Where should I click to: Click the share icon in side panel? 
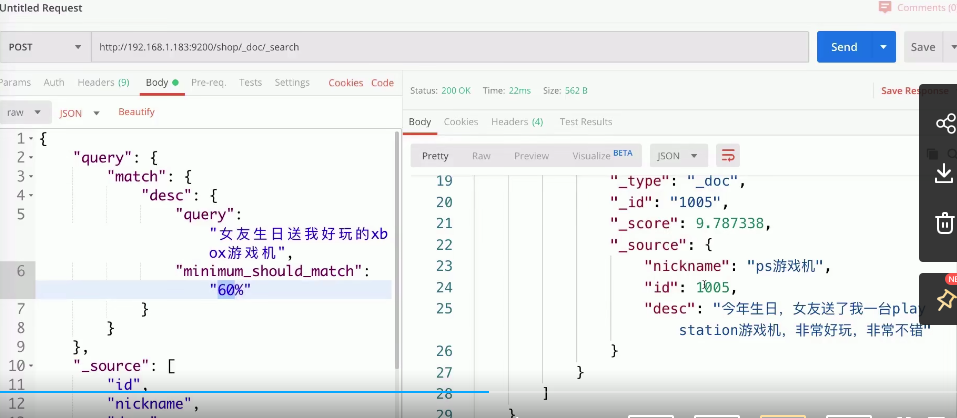(945, 124)
